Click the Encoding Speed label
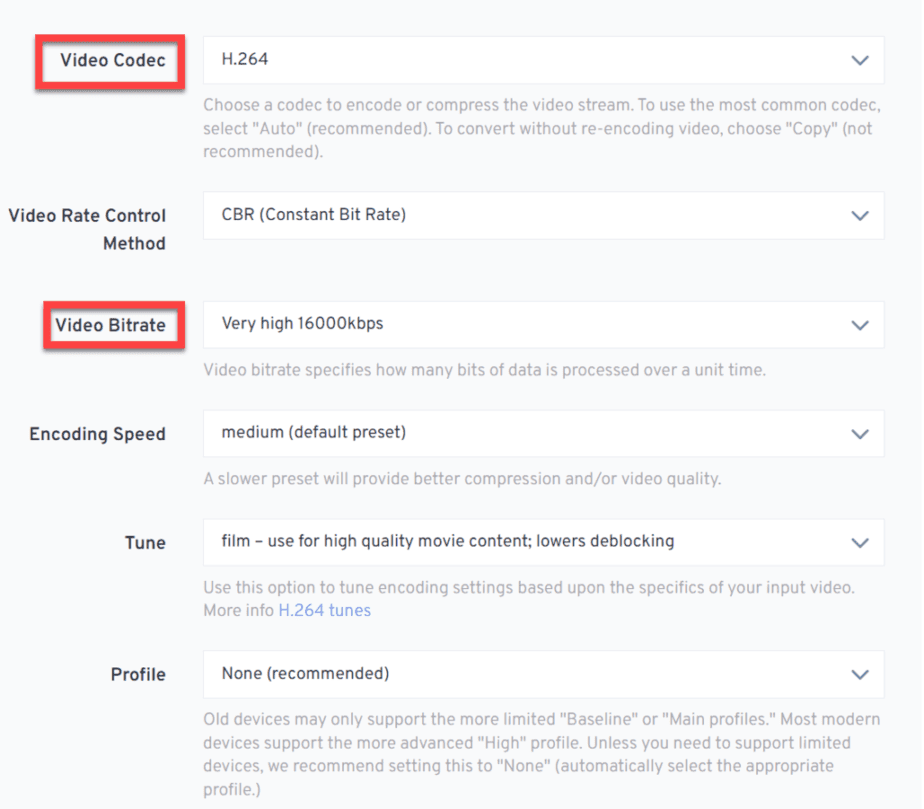The height and width of the screenshot is (809, 924). 97,434
